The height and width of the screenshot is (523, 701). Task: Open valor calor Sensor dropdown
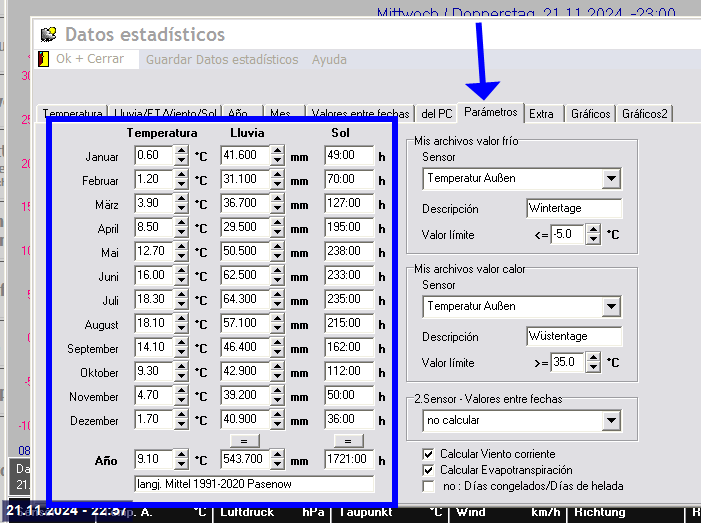point(611,307)
